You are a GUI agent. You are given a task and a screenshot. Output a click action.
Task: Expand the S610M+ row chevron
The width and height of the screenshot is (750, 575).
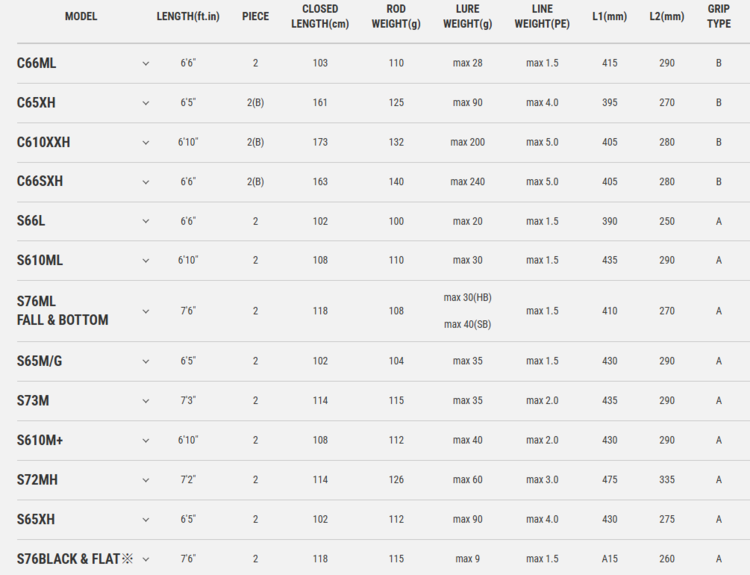(145, 440)
